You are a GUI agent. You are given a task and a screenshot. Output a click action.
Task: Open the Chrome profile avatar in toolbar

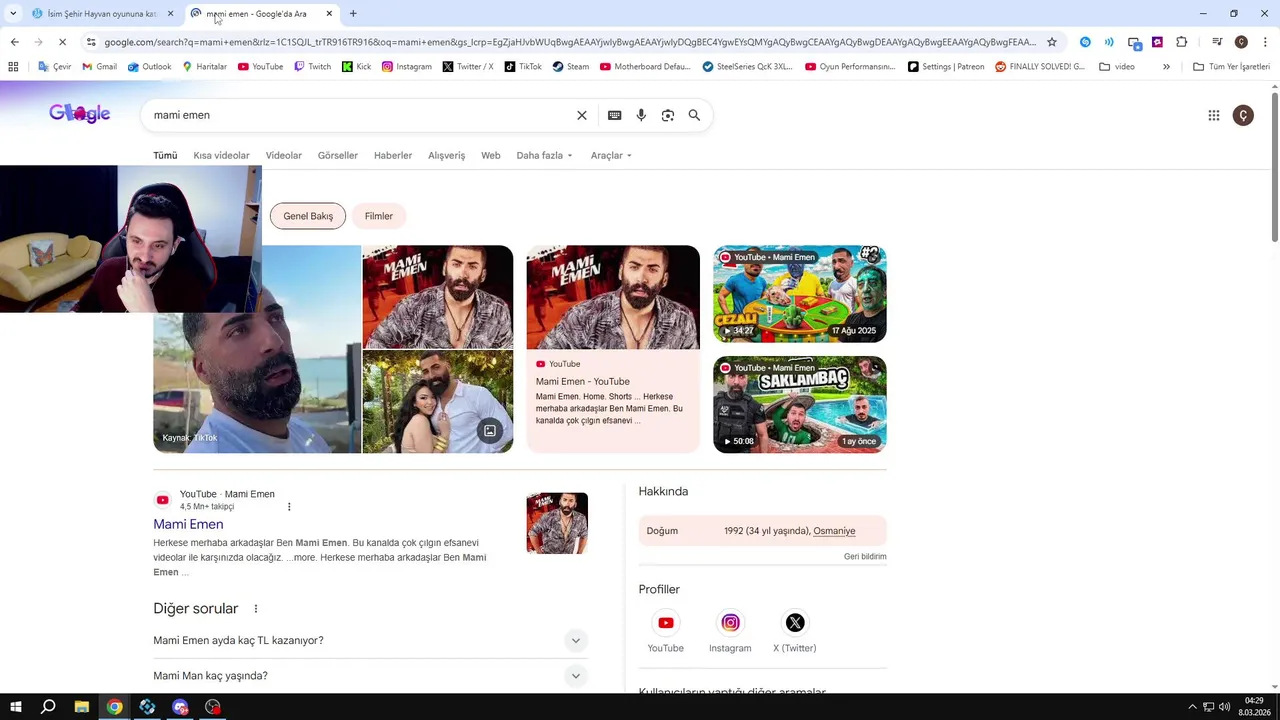point(1241,42)
